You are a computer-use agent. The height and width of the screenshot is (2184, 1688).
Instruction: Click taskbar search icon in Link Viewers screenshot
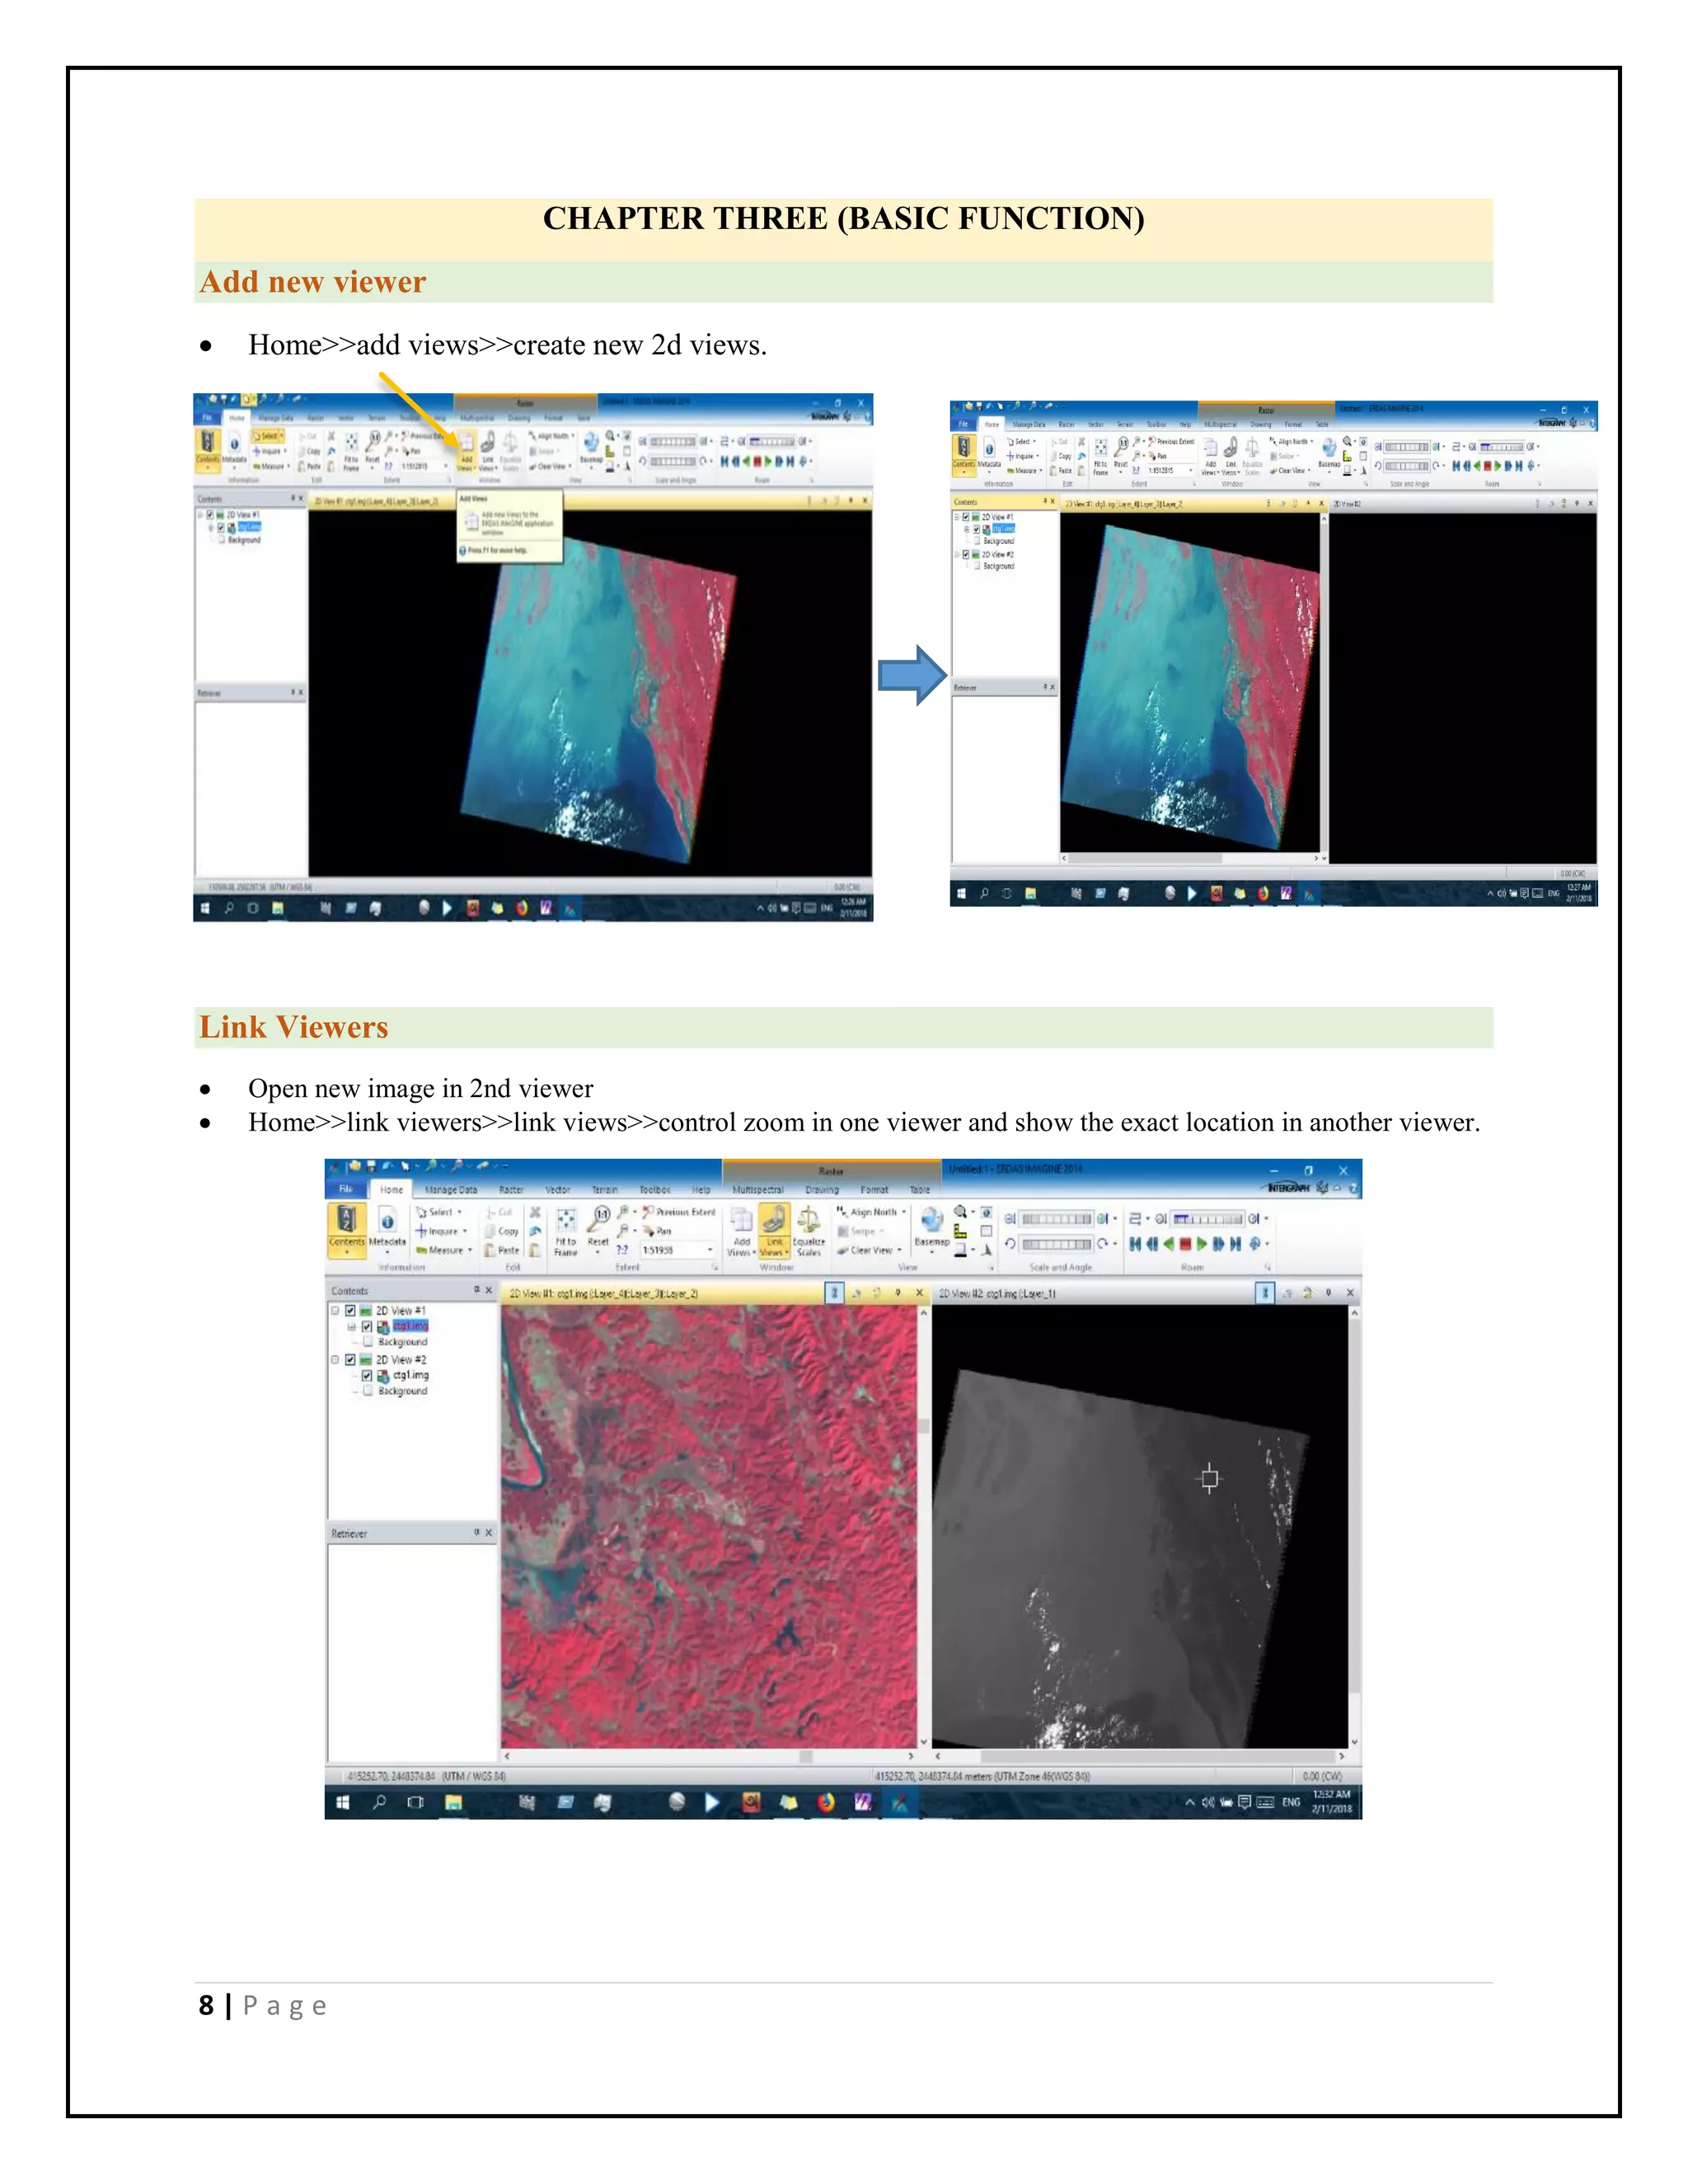pos(379,1802)
